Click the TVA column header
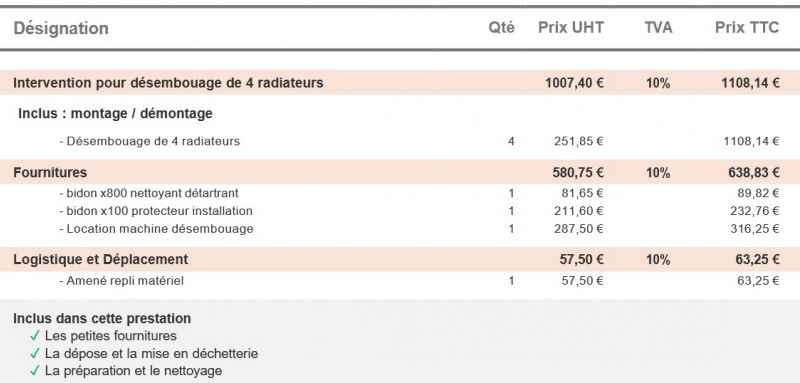The width and height of the screenshot is (800, 383). [658, 28]
